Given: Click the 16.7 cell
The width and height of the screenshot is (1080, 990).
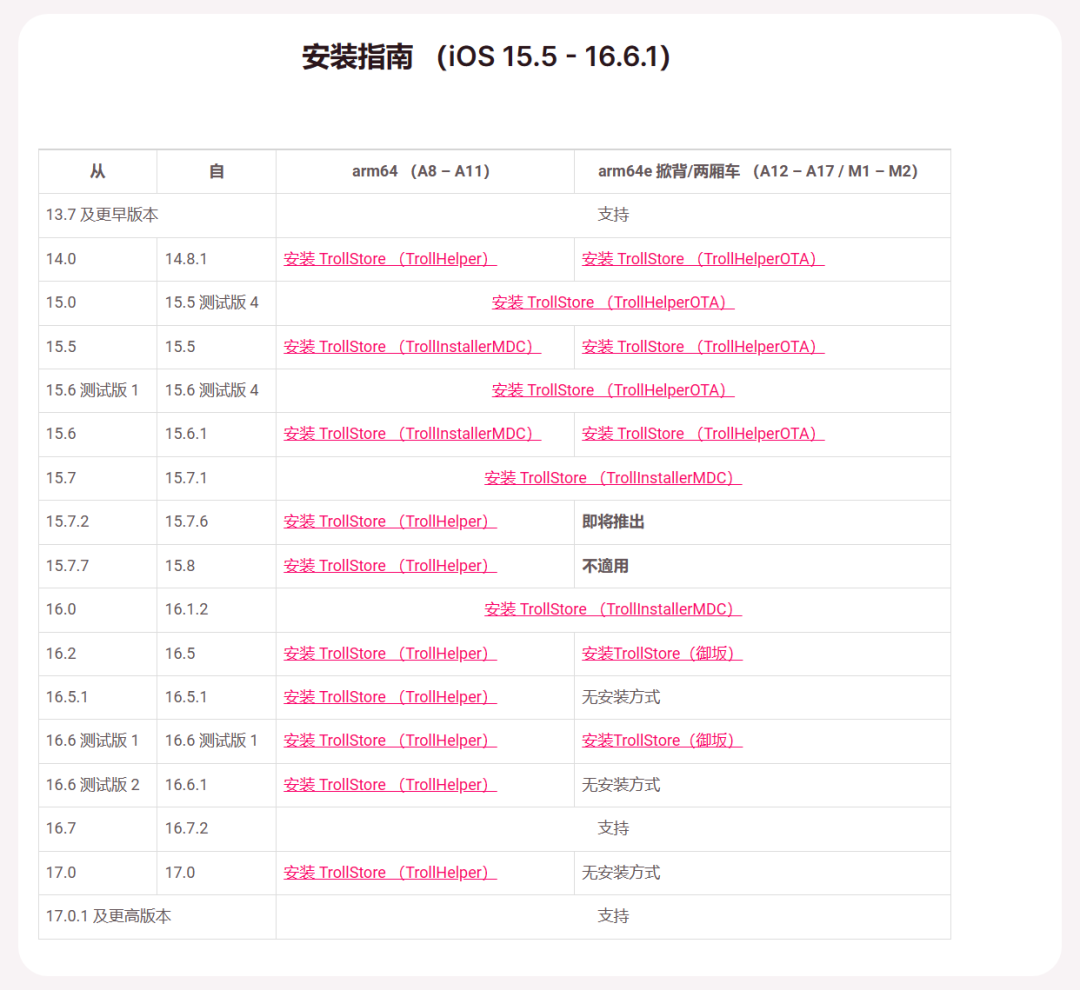Looking at the screenshot, I should click(x=98, y=828).
